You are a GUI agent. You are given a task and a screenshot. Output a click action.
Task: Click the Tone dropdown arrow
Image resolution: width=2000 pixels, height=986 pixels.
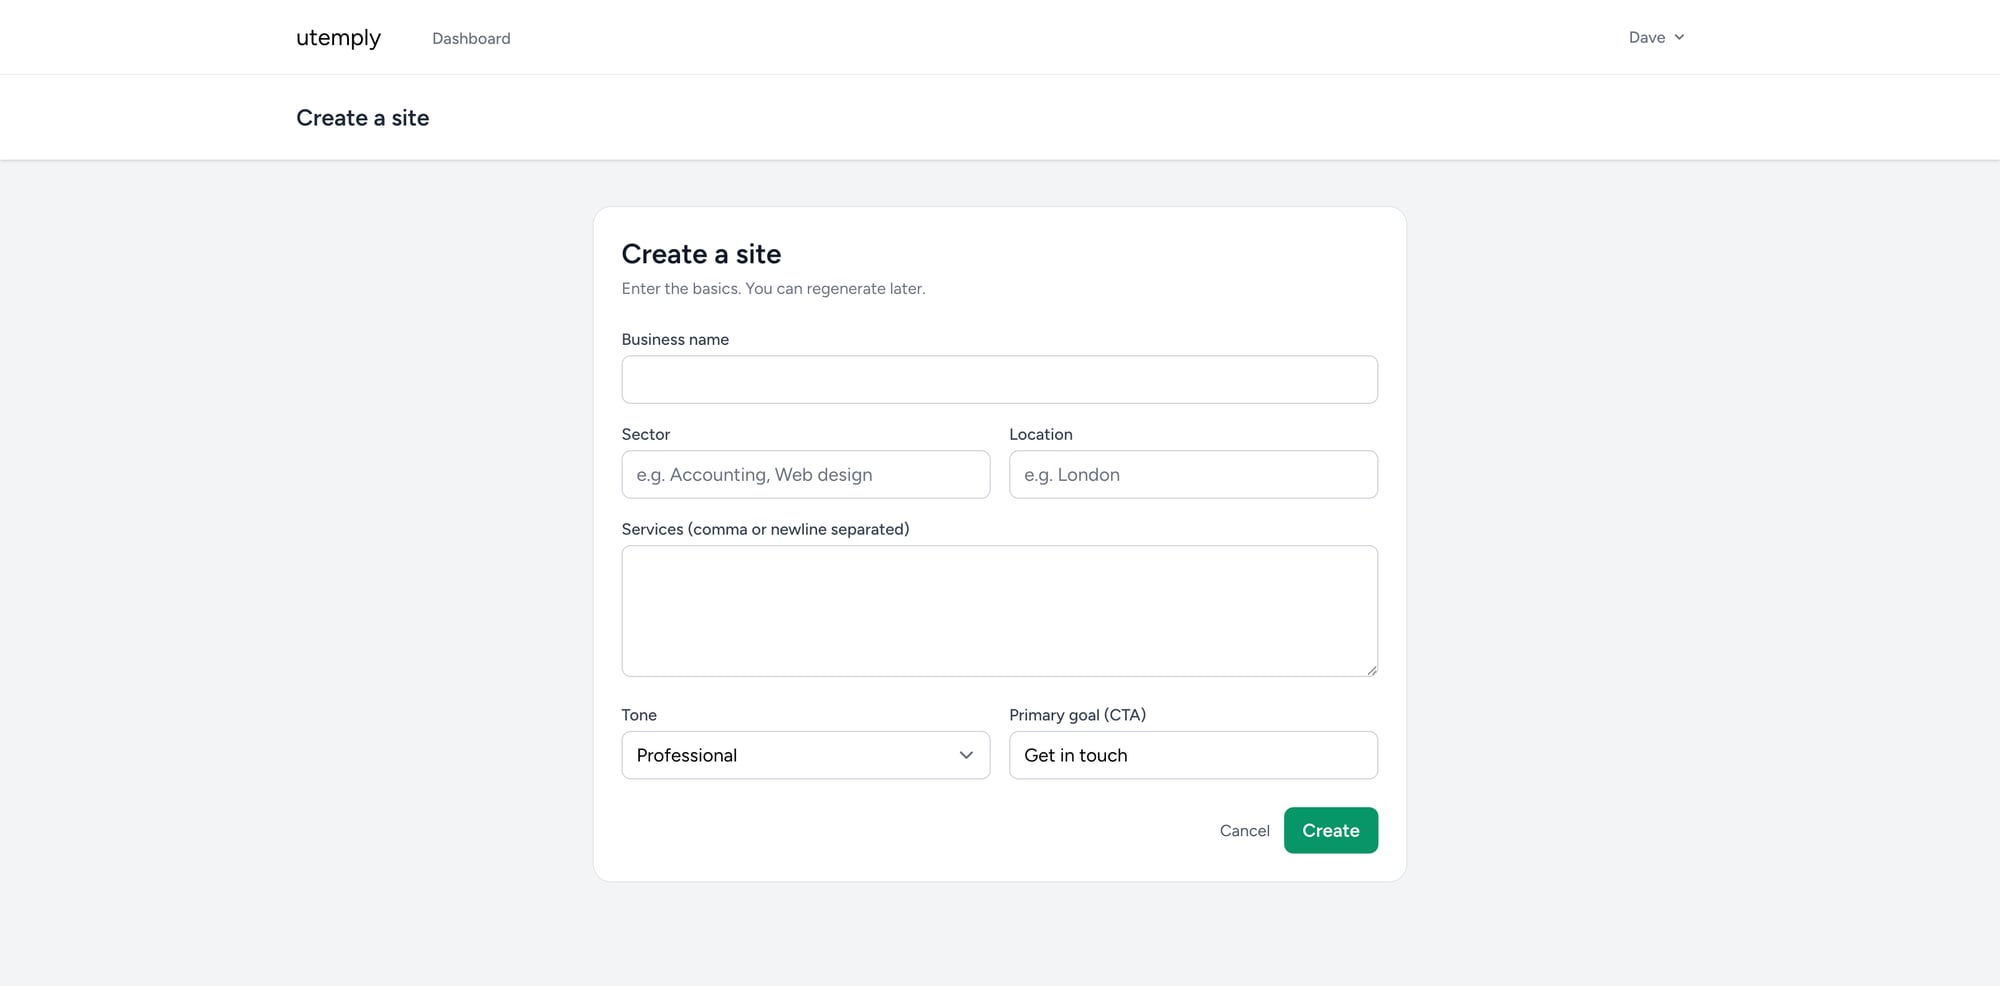pos(965,755)
